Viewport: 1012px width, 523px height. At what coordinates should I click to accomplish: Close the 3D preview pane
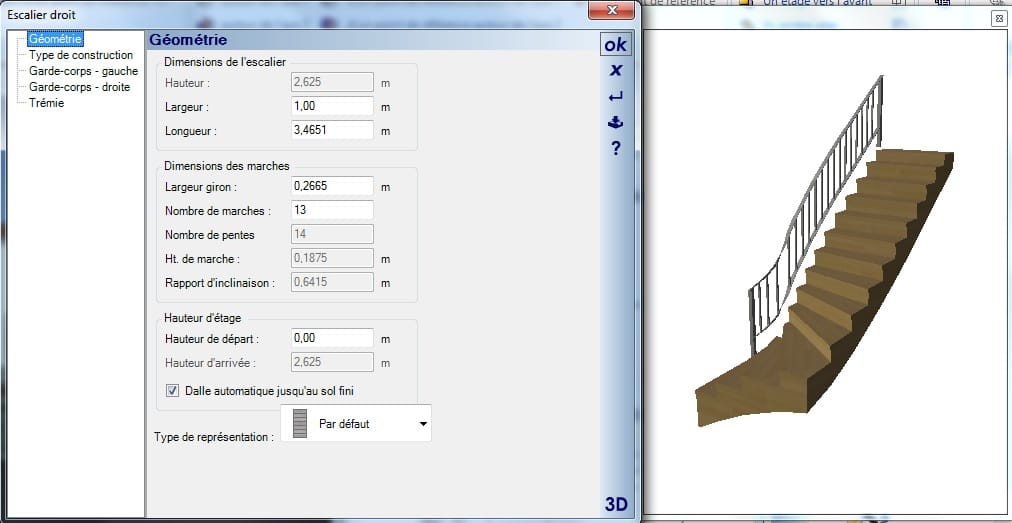tap(997, 19)
